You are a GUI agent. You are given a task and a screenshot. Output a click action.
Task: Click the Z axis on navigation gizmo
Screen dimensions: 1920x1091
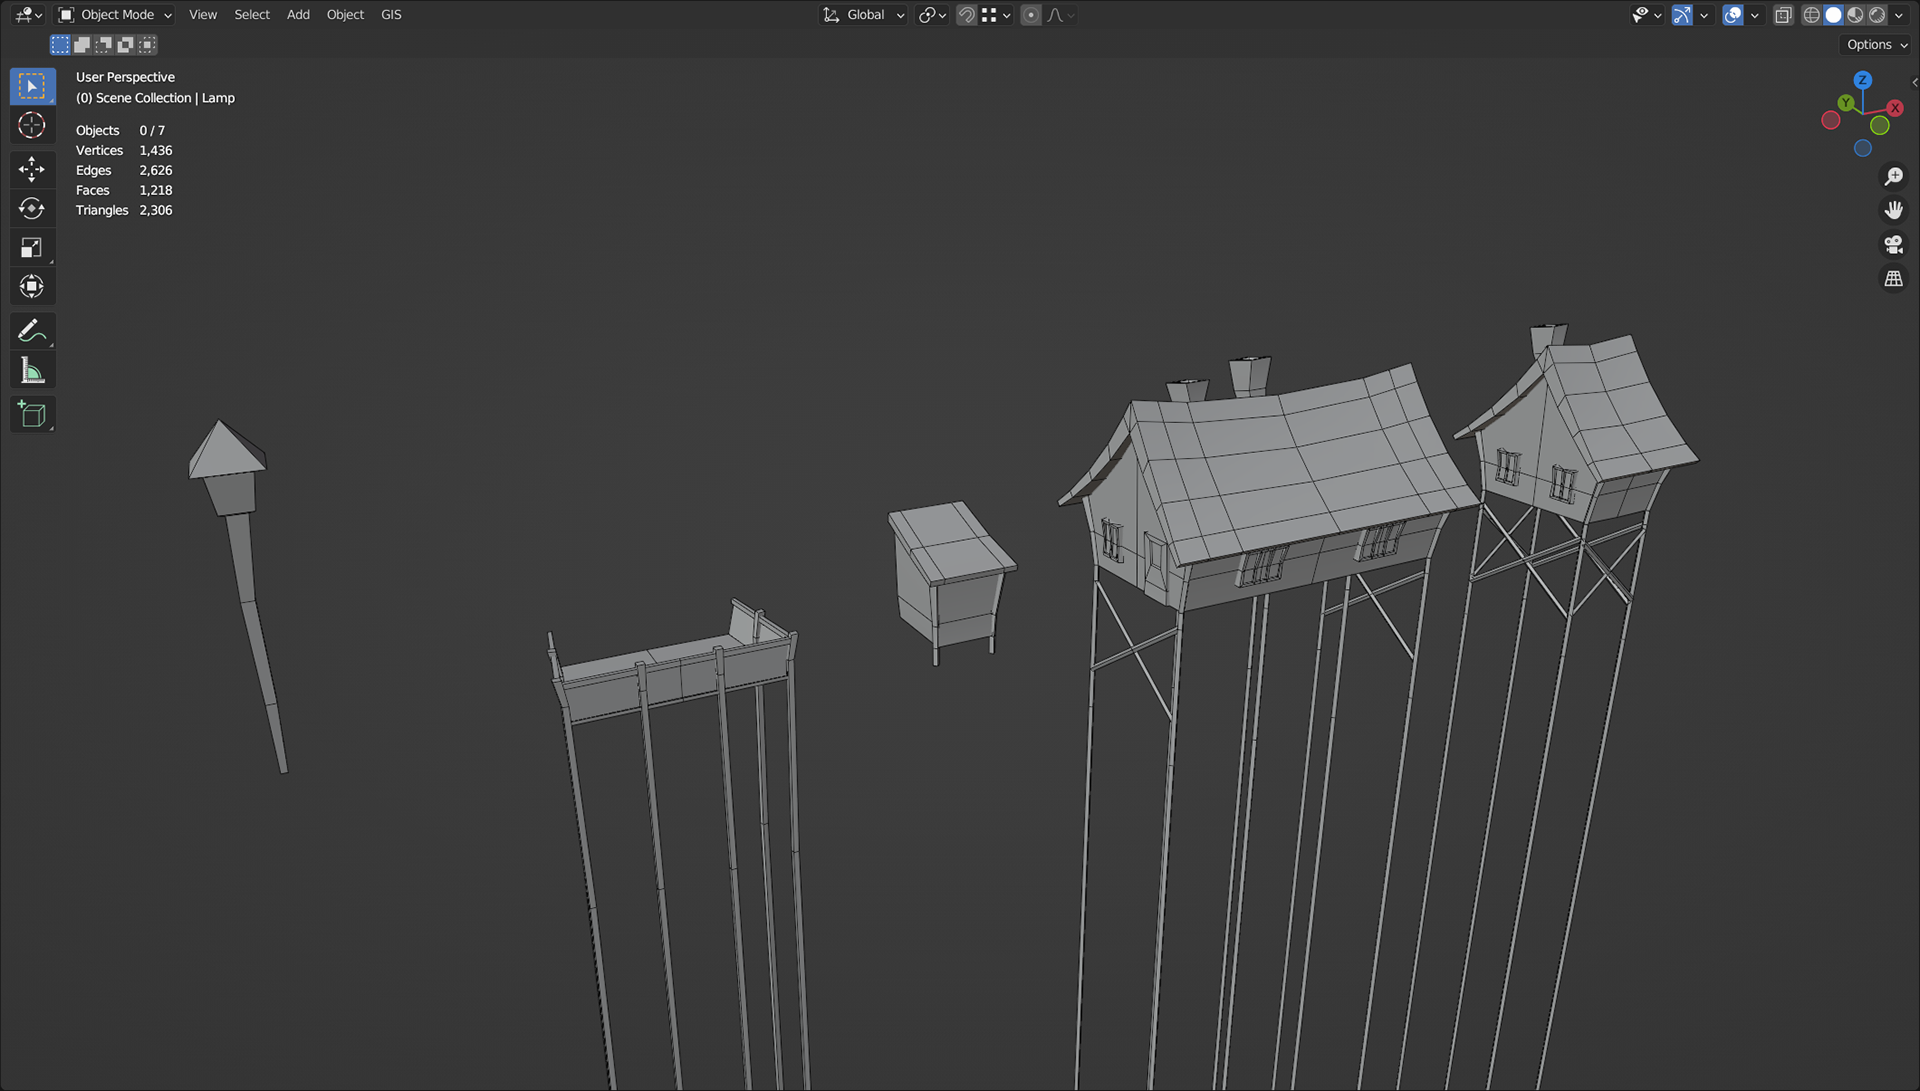tap(1862, 80)
